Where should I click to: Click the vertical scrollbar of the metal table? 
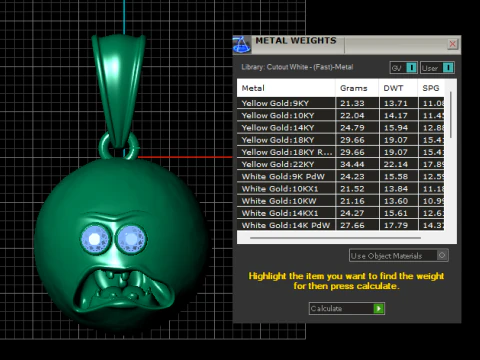(x=451, y=115)
